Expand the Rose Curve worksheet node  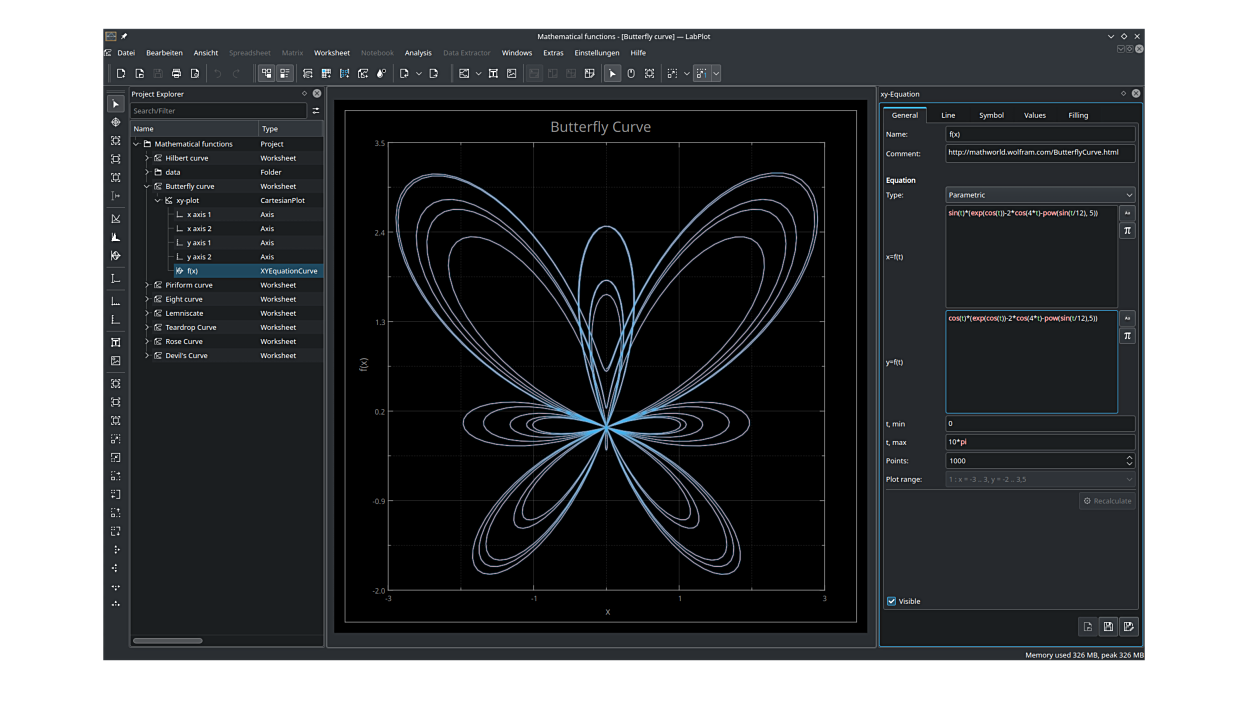[x=147, y=341]
